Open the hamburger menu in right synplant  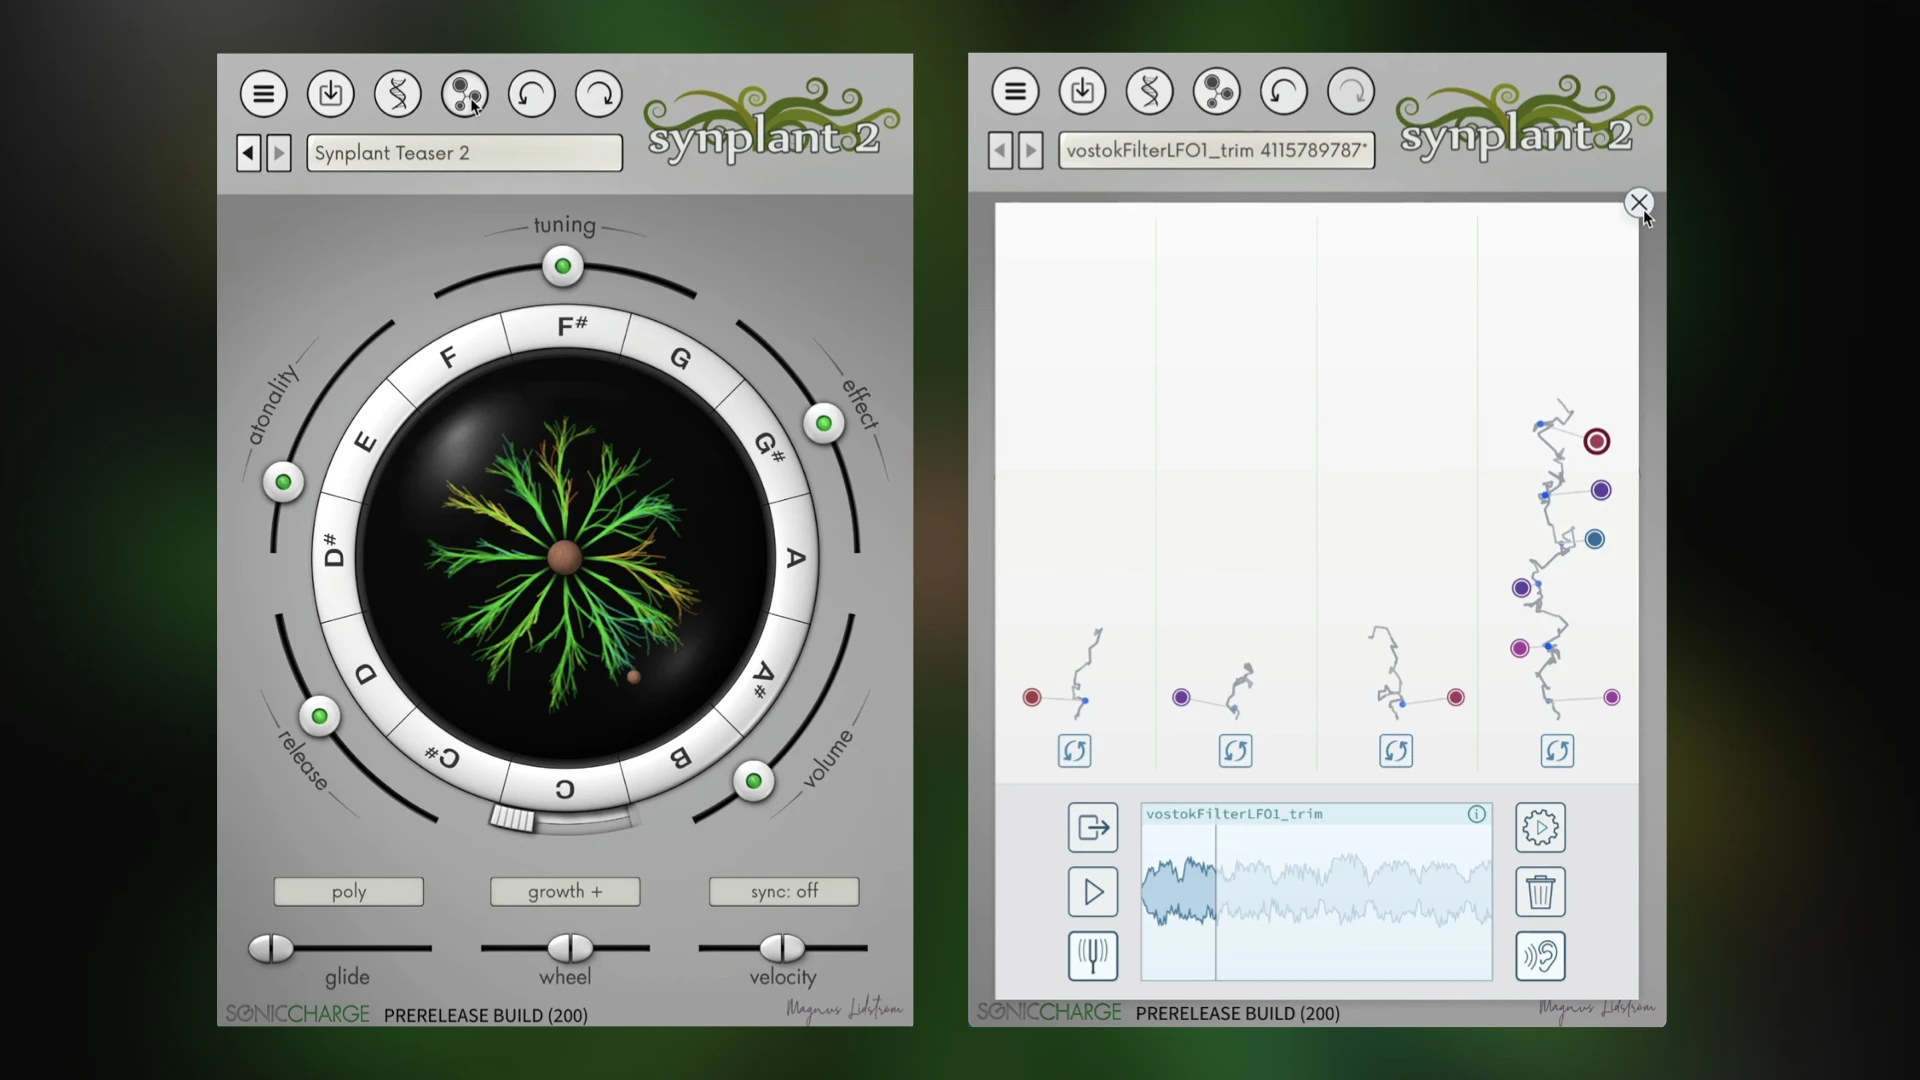click(1014, 91)
